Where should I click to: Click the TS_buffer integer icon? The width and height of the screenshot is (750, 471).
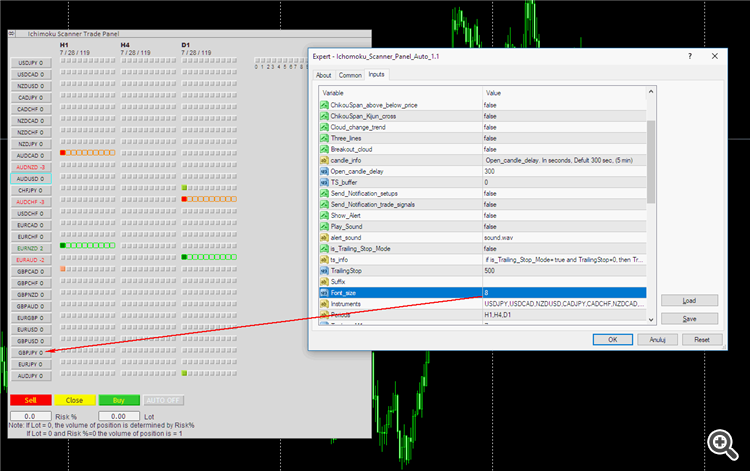coord(324,182)
